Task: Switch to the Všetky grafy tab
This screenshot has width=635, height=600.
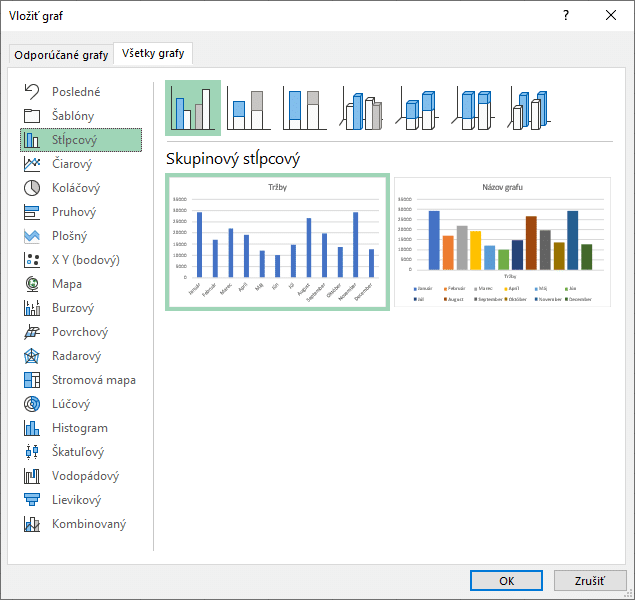Action: coord(153,53)
